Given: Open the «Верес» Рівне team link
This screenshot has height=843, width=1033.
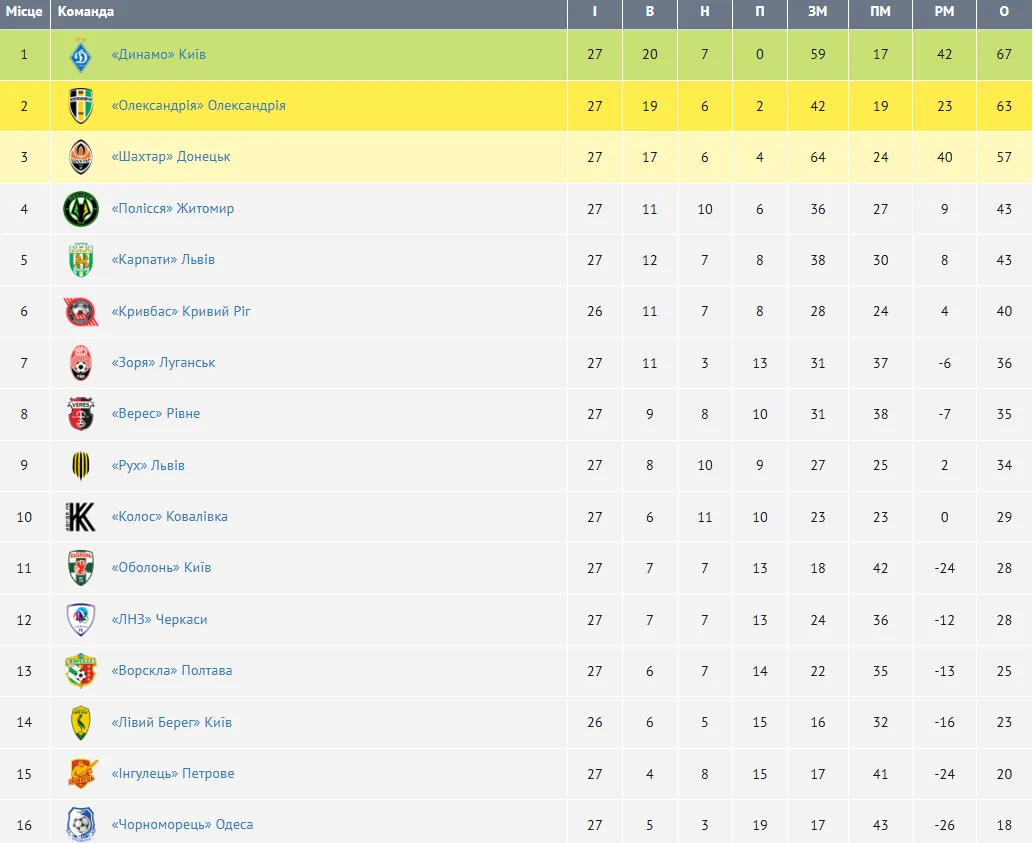Looking at the screenshot, I should pos(155,414).
